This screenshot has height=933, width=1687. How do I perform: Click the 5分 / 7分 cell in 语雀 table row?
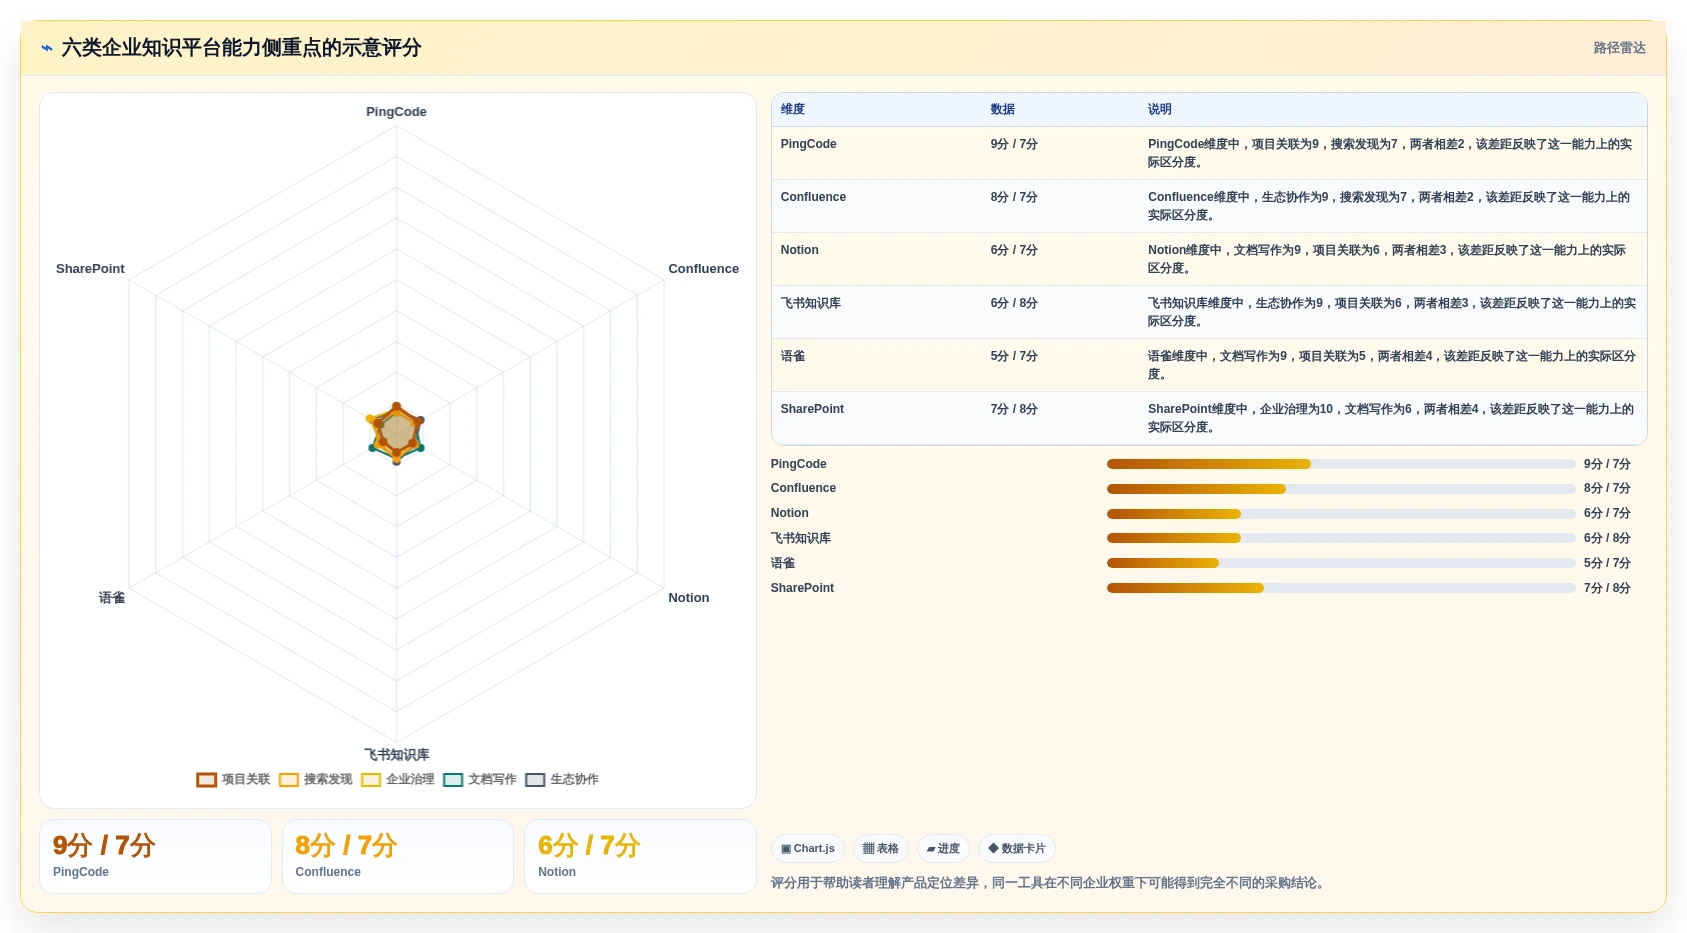click(x=1014, y=356)
